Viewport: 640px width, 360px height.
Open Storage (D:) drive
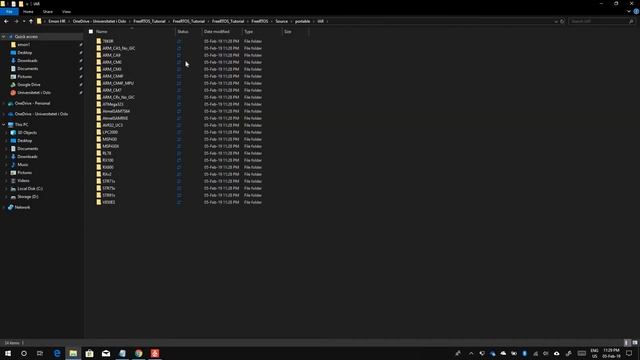pyautogui.click(x=28, y=197)
